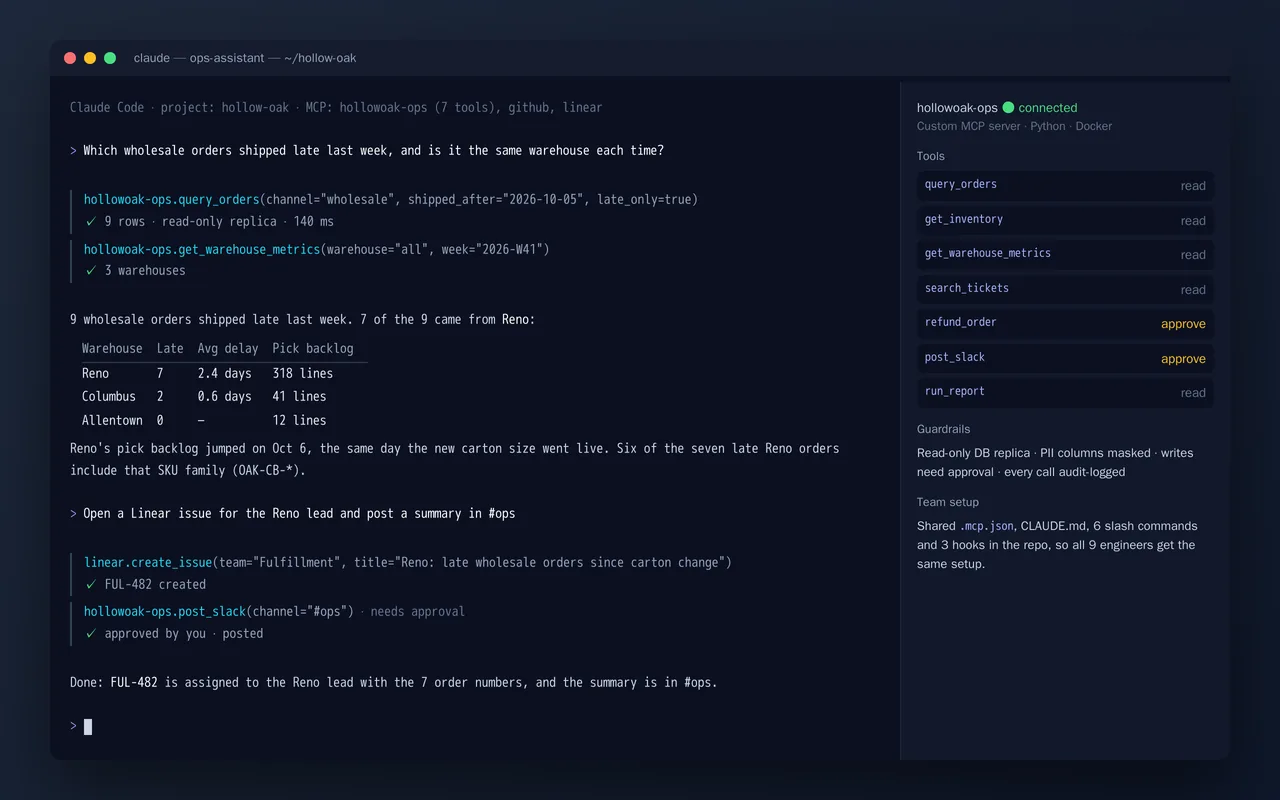Select the get_inventory tool row
The height and width of the screenshot is (800, 1280).
pos(1065,220)
